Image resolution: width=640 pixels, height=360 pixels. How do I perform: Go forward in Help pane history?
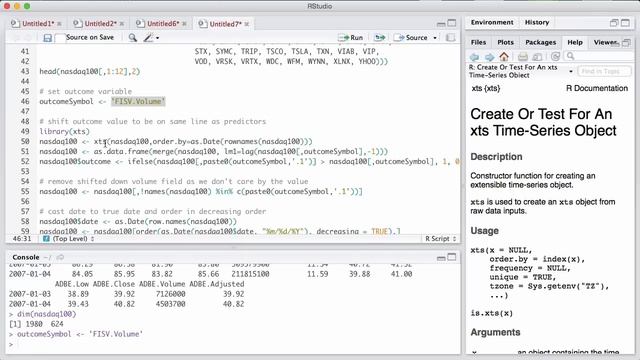coord(489,57)
